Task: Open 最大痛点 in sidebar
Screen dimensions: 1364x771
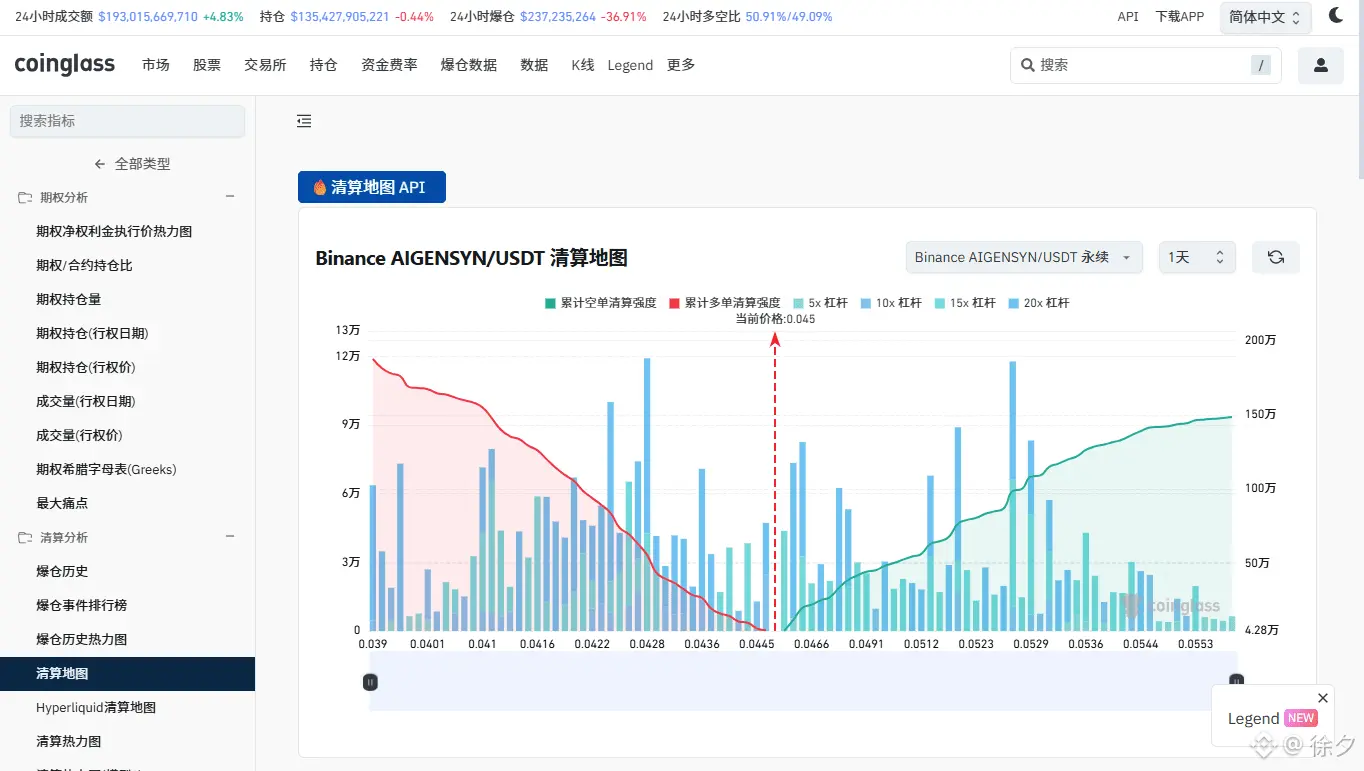Action: coord(62,504)
